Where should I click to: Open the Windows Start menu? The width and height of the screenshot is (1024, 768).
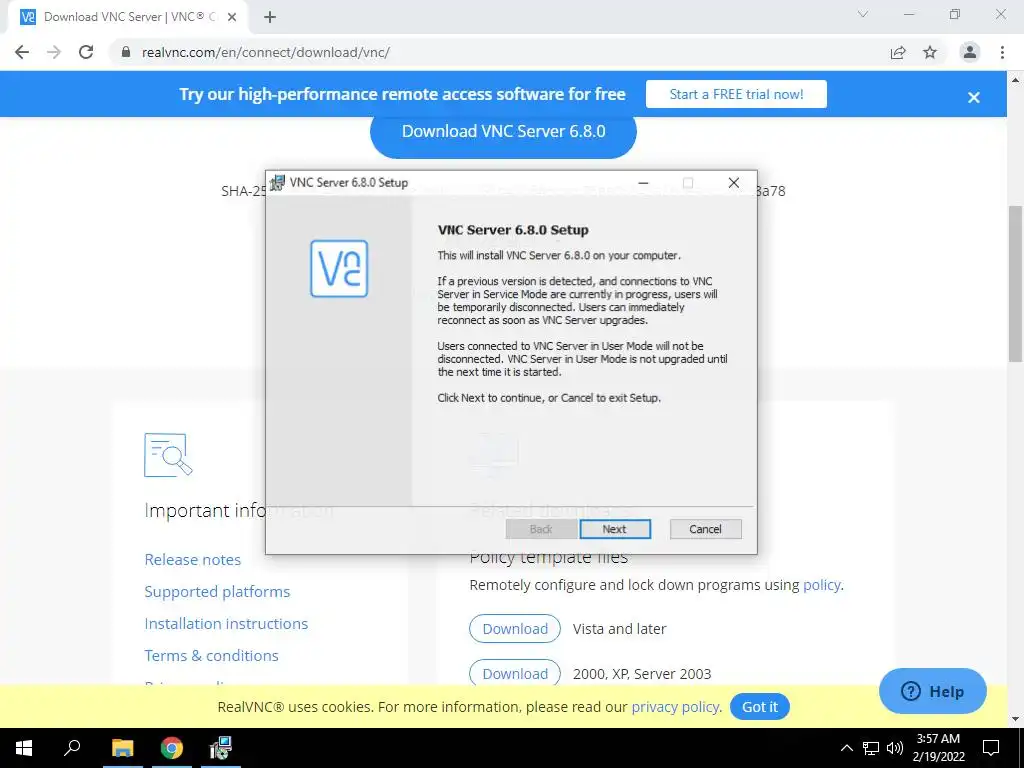pyautogui.click(x=24, y=748)
